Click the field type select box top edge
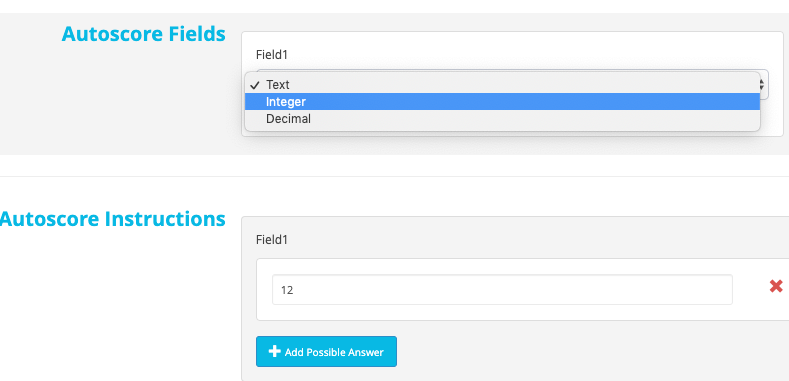Image resolution: width=789 pixels, height=381 pixels. 512,69
